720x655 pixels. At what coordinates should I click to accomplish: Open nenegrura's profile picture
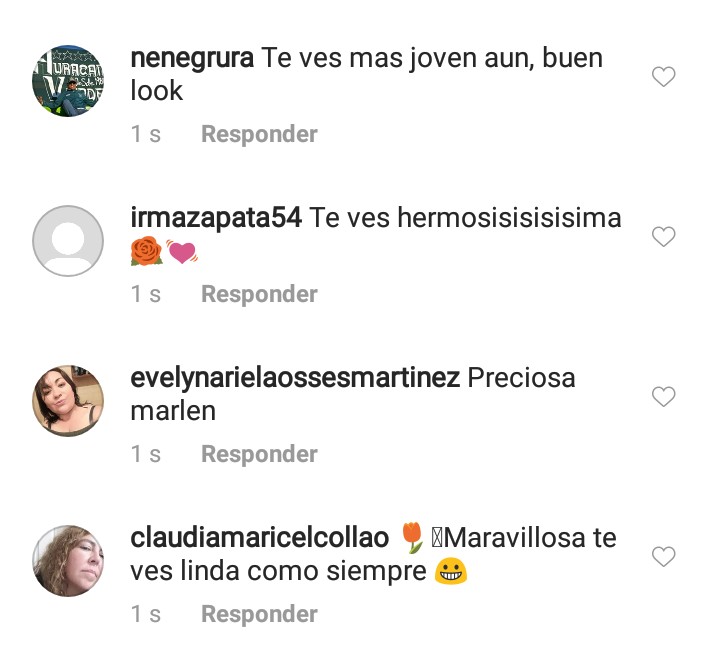pyautogui.click(x=68, y=81)
